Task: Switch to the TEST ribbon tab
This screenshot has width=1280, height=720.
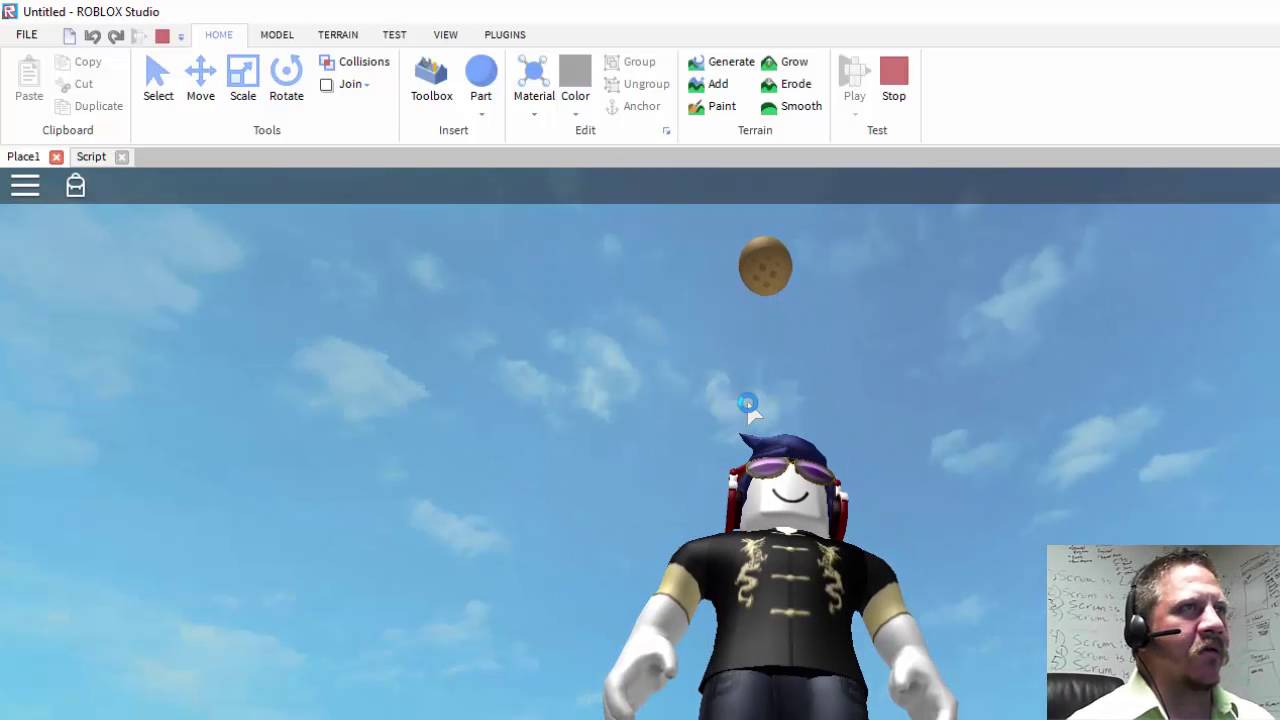Action: [x=394, y=35]
